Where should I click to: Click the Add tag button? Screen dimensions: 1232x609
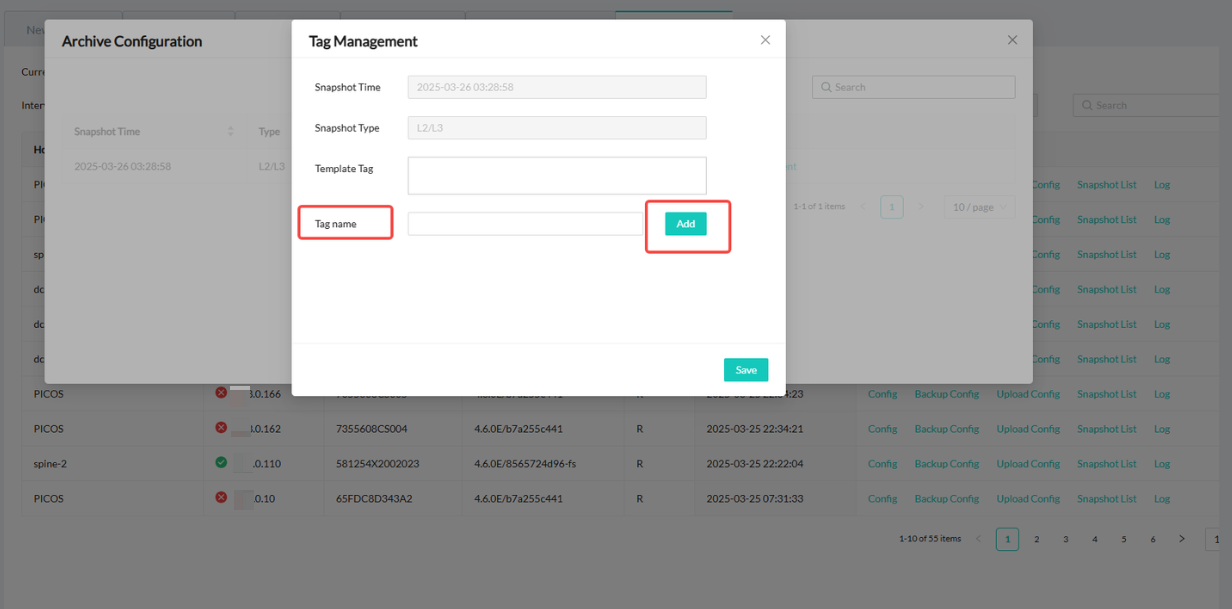pyautogui.click(x=685, y=224)
